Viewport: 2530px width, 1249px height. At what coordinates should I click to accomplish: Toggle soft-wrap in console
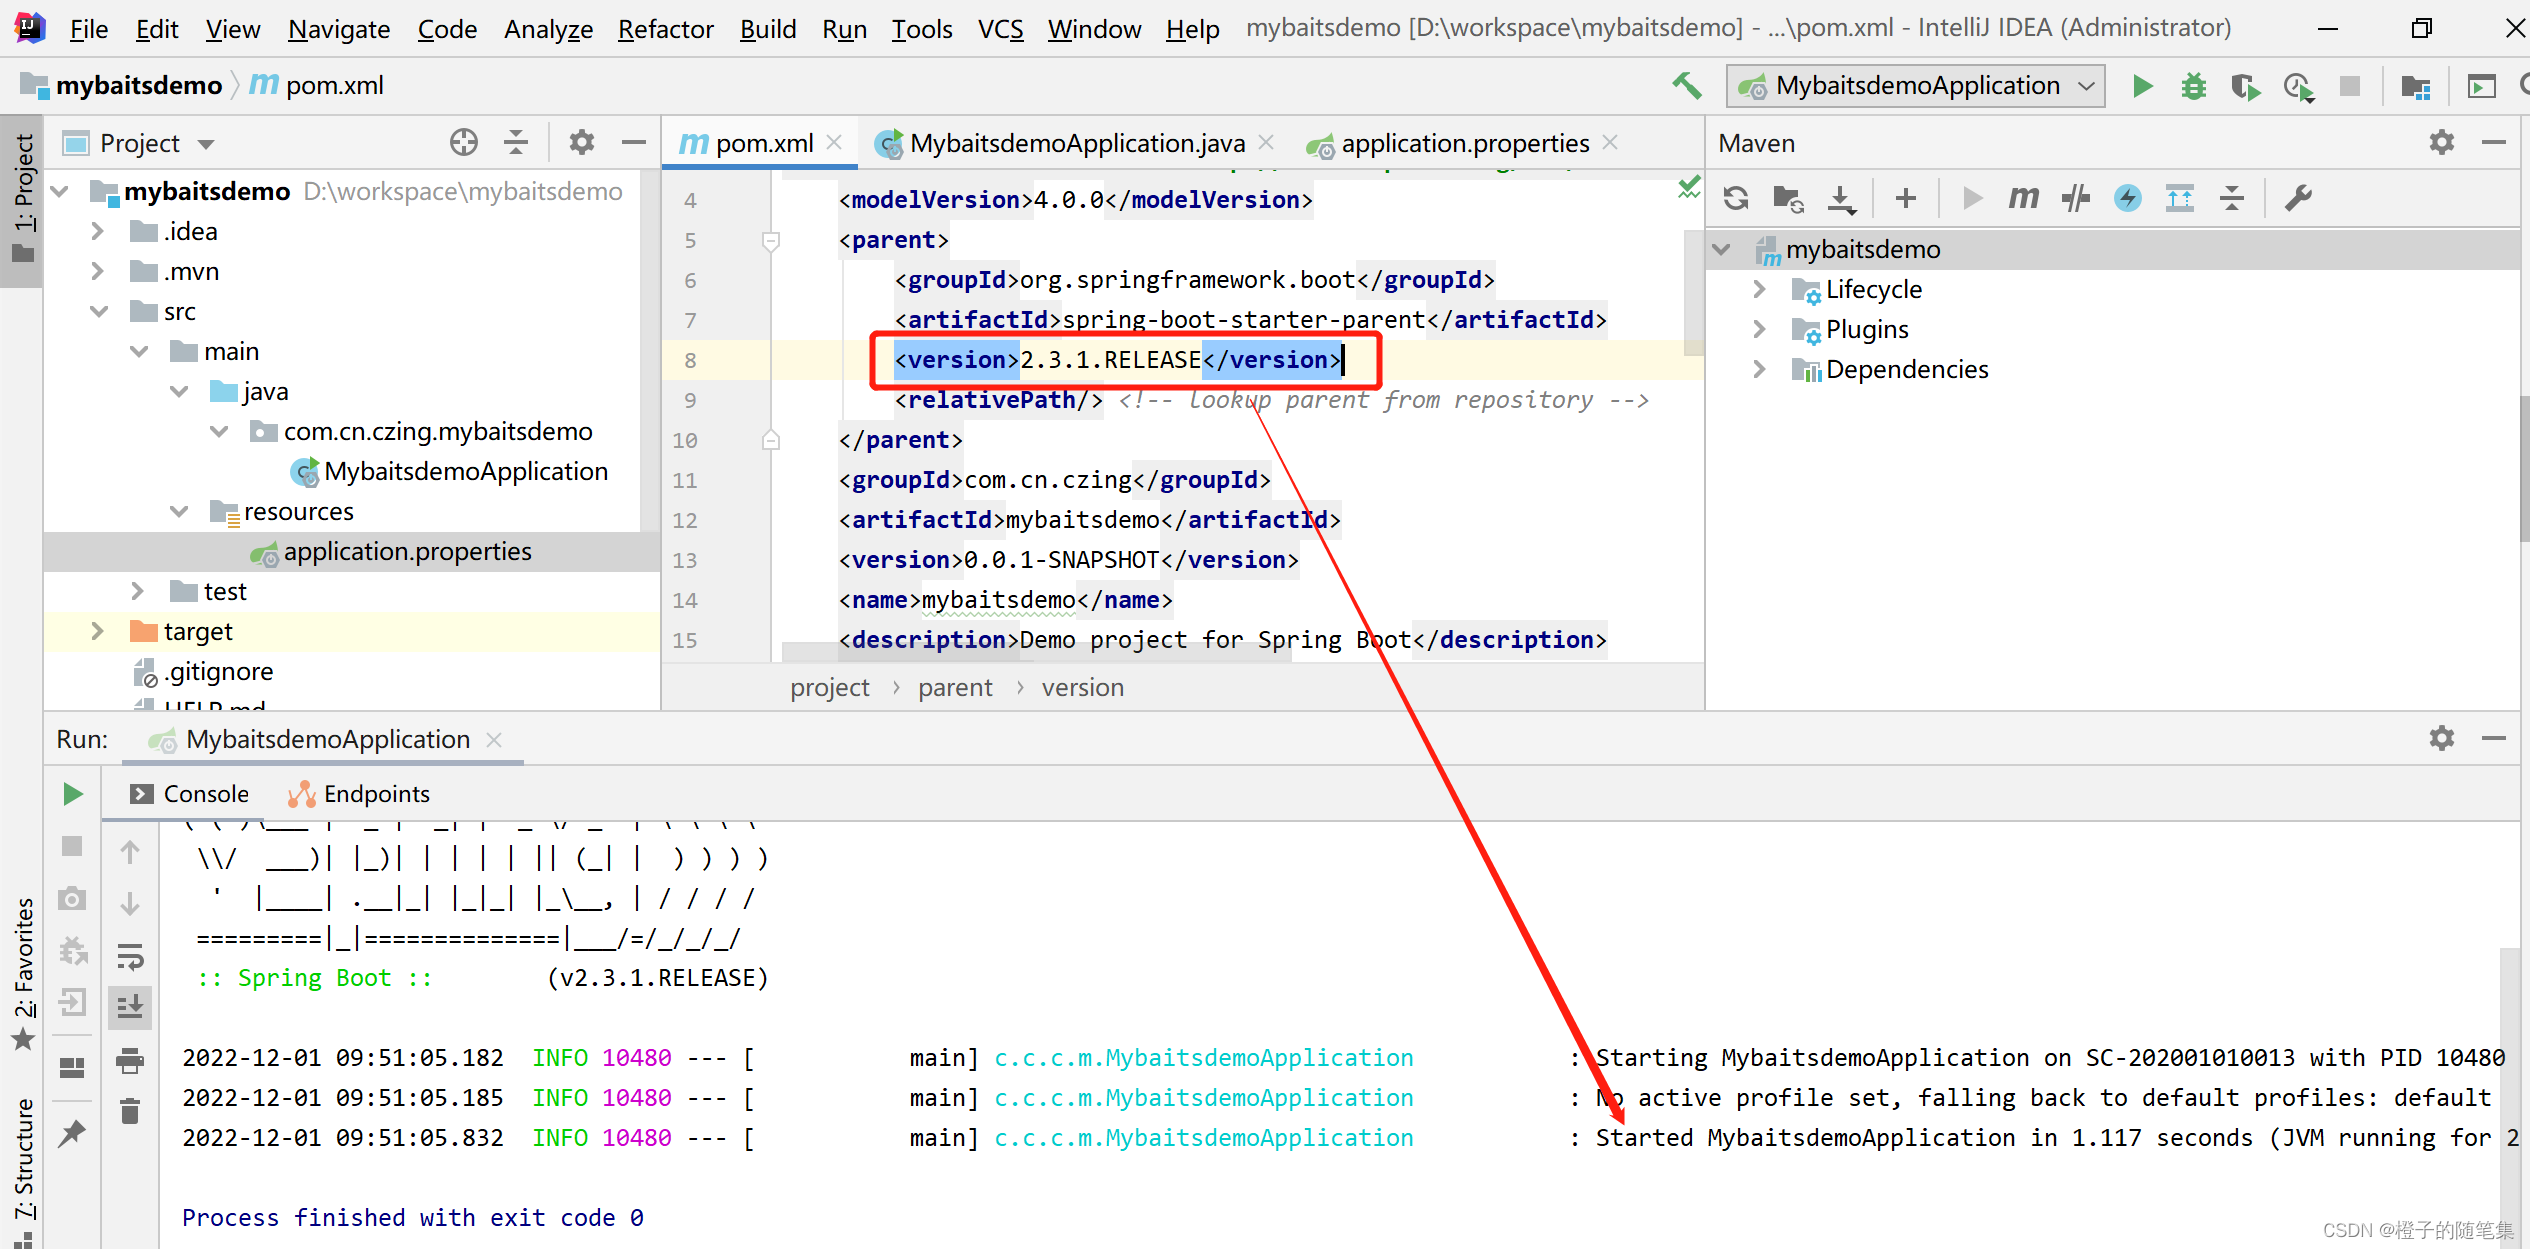click(x=130, y=955)
